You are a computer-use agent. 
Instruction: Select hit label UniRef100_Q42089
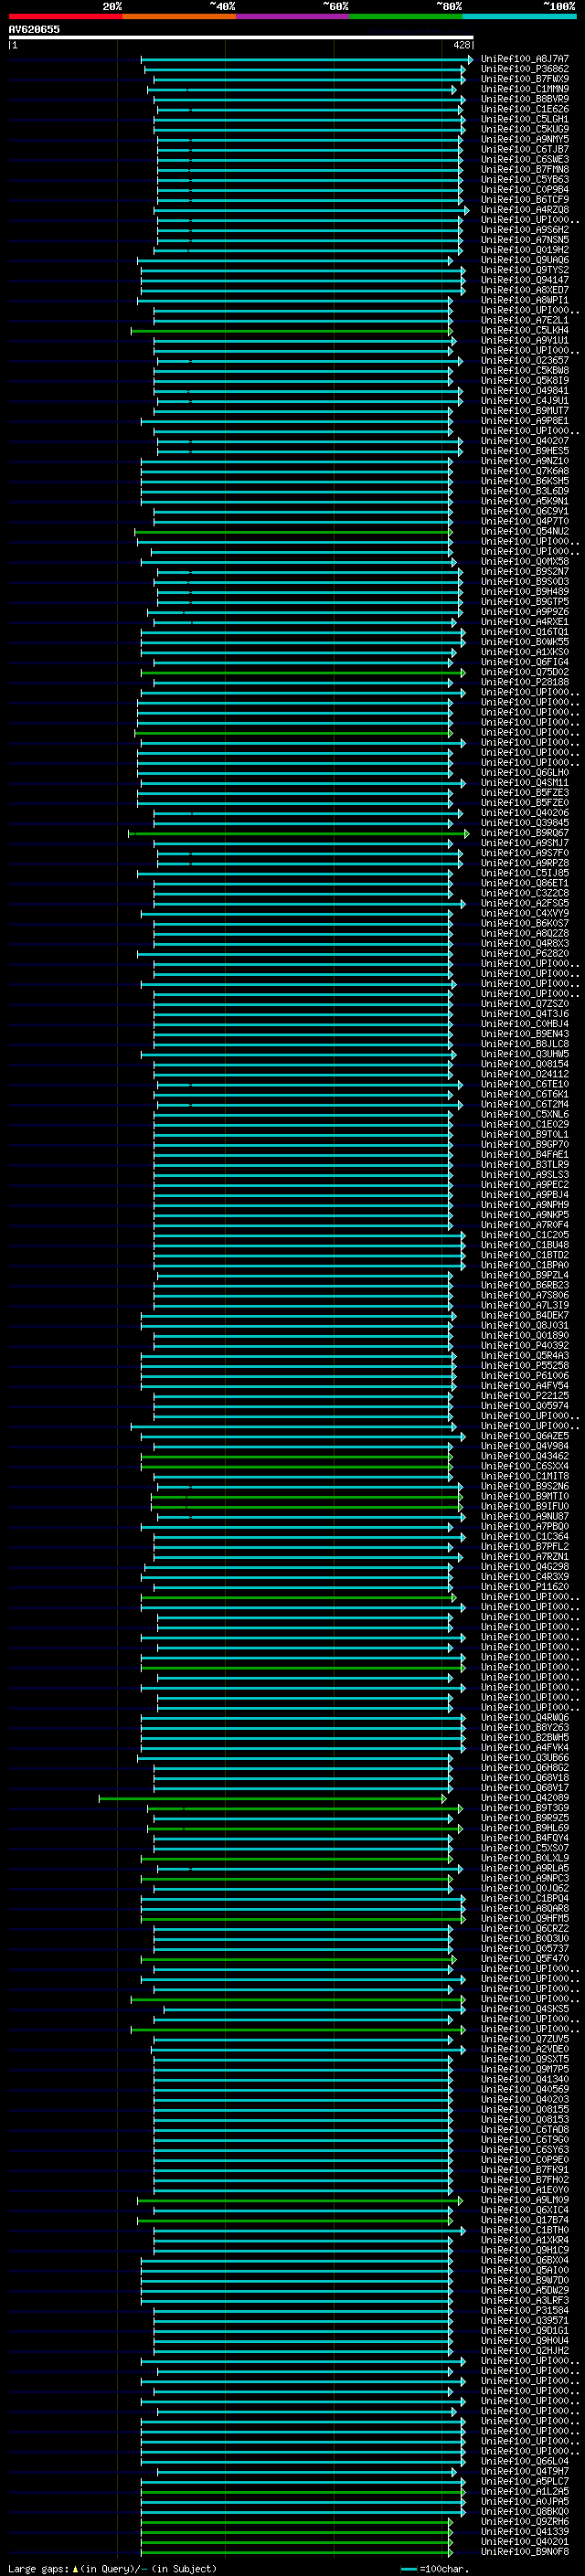click(525, 1799)
